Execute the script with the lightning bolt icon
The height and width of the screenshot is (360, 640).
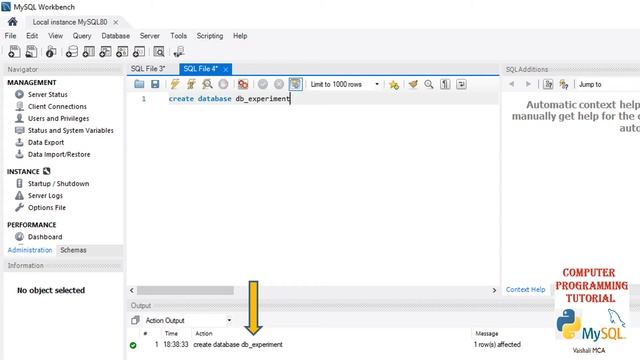(175, 84)
